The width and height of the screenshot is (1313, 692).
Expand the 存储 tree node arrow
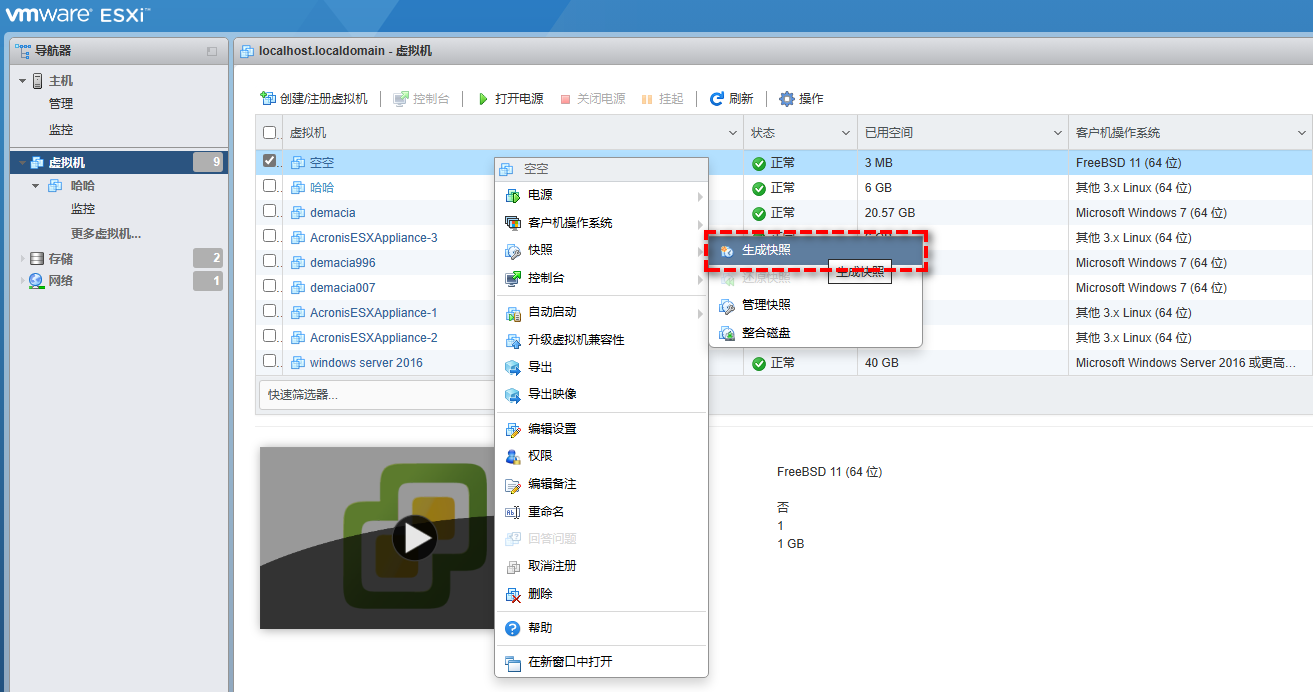click(23, 258)
